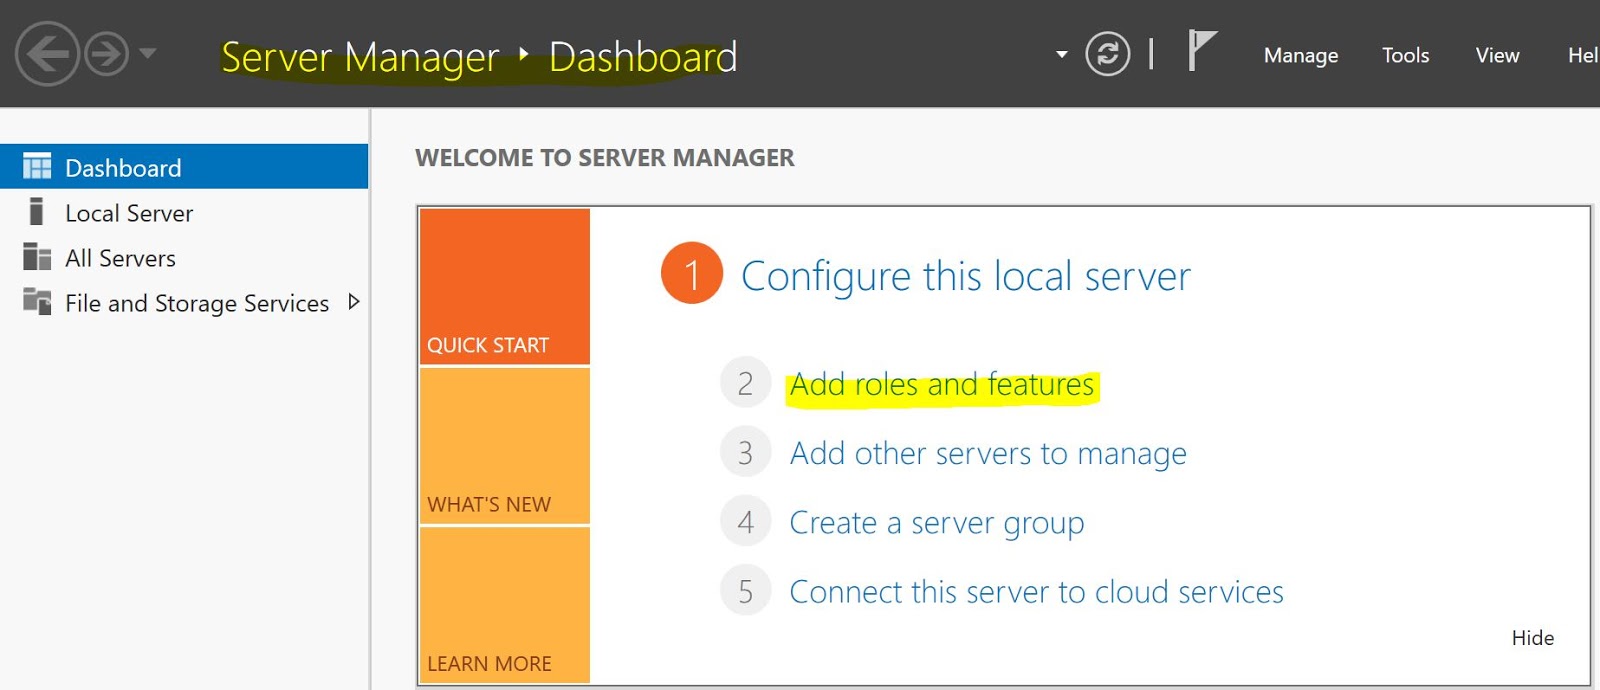Click Add other servers to manage
The height and width of the screenshot is (690, 1600).
(988, 454)
